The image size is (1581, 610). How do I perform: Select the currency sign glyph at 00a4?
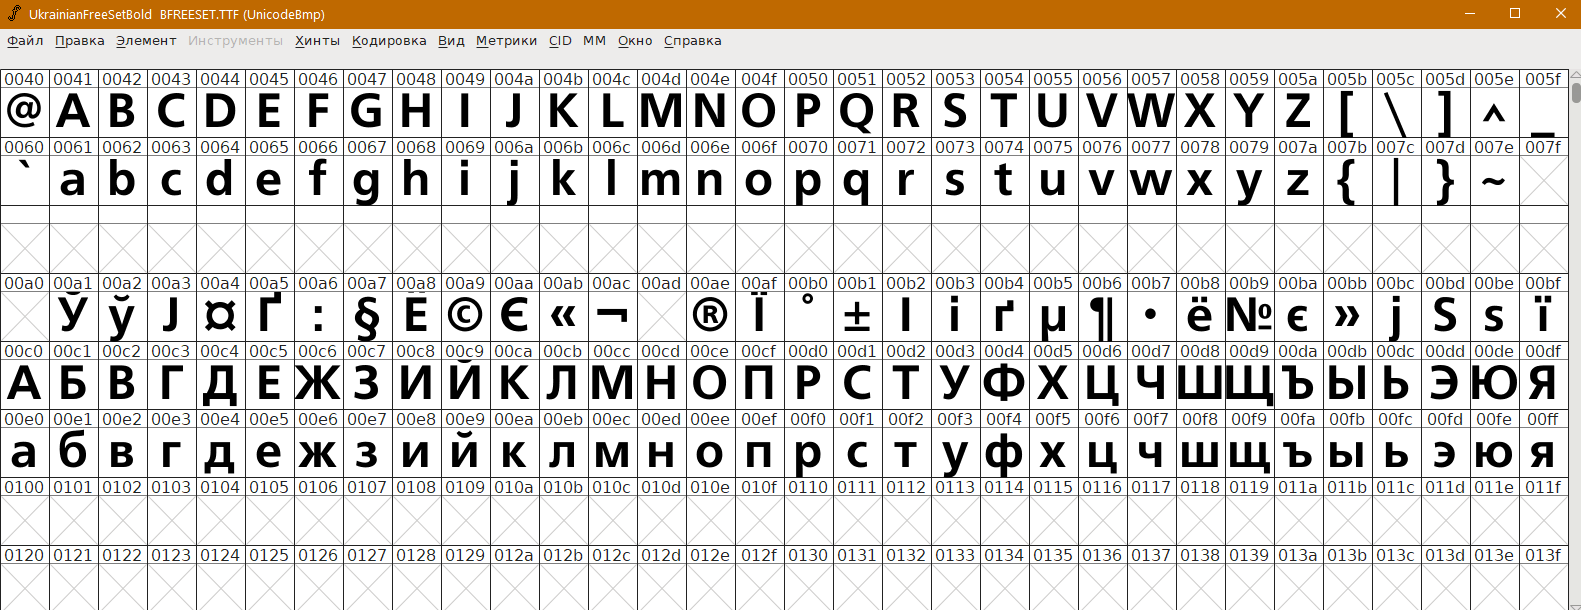220,316
